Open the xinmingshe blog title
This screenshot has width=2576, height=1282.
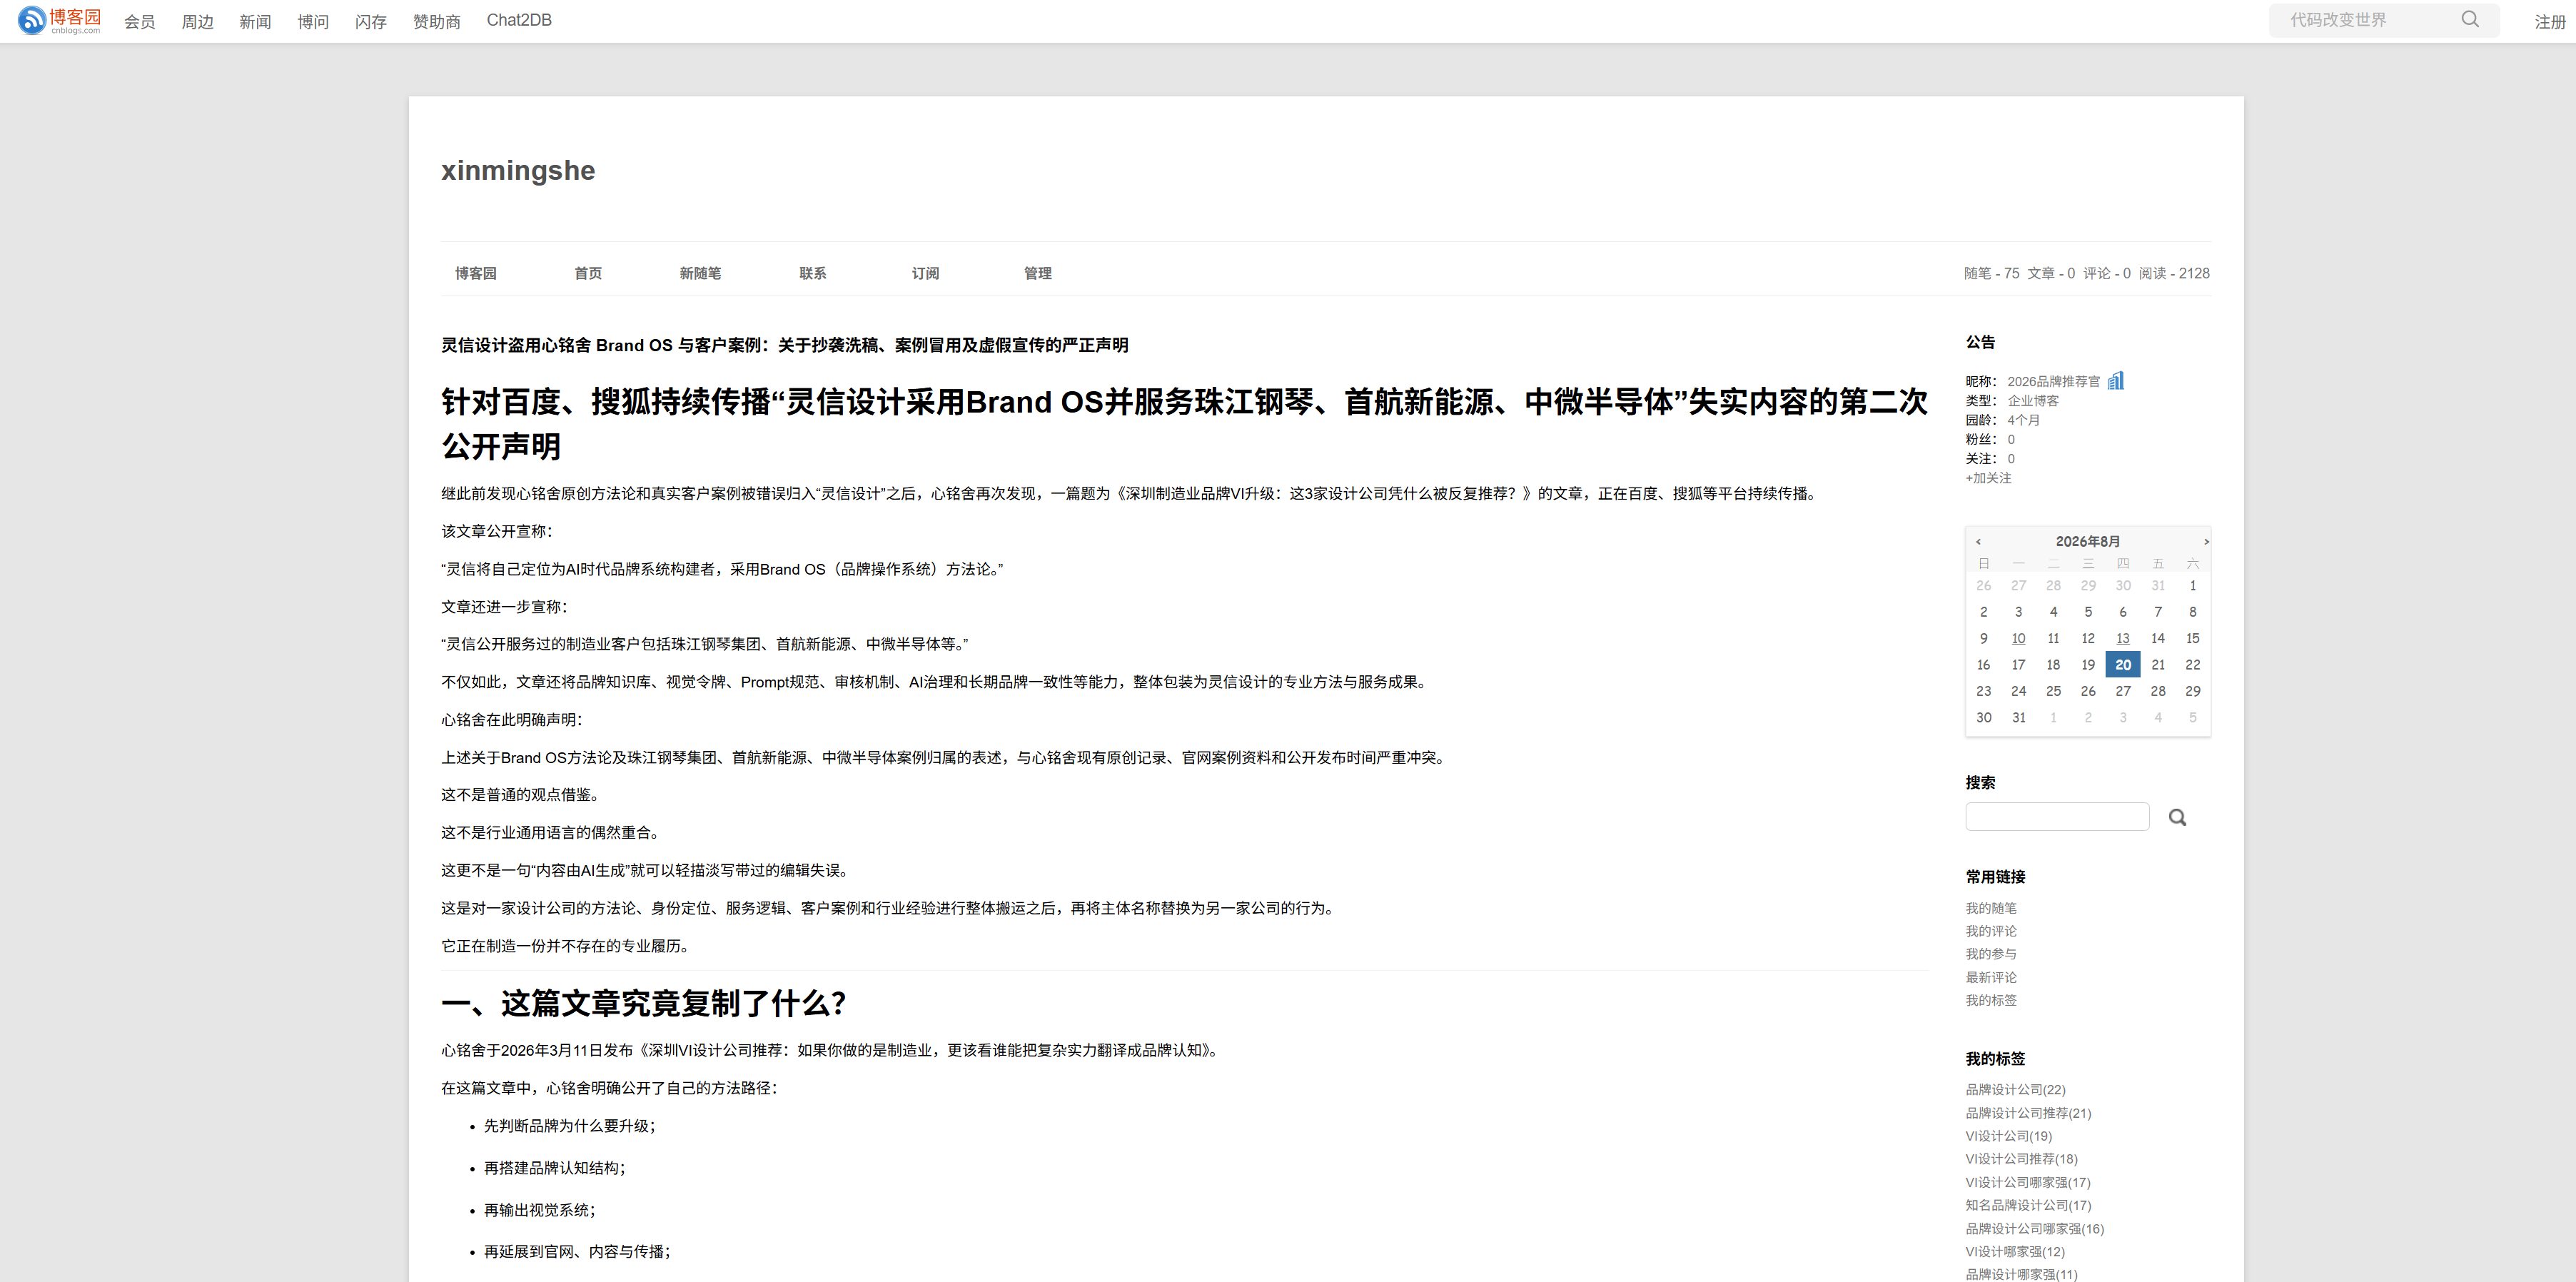click(518, 170)
